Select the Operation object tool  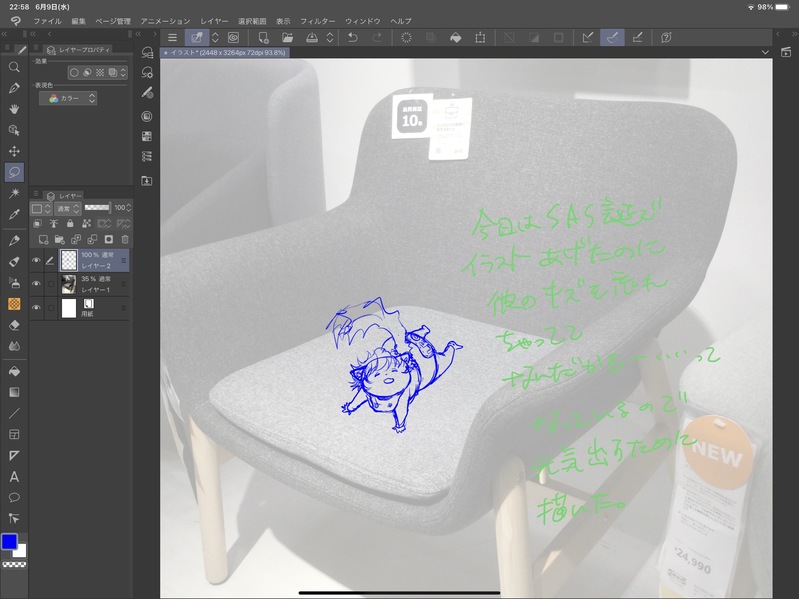14,130
